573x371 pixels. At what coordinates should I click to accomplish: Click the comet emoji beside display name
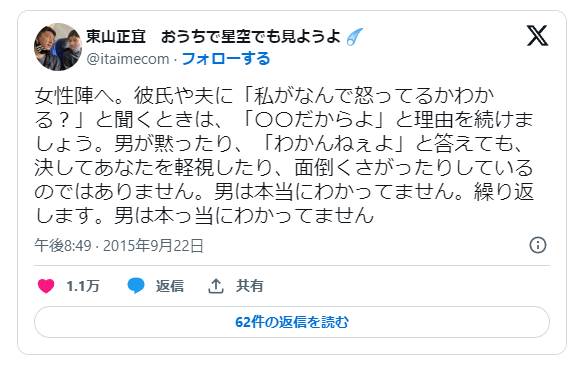pos(355,37)
